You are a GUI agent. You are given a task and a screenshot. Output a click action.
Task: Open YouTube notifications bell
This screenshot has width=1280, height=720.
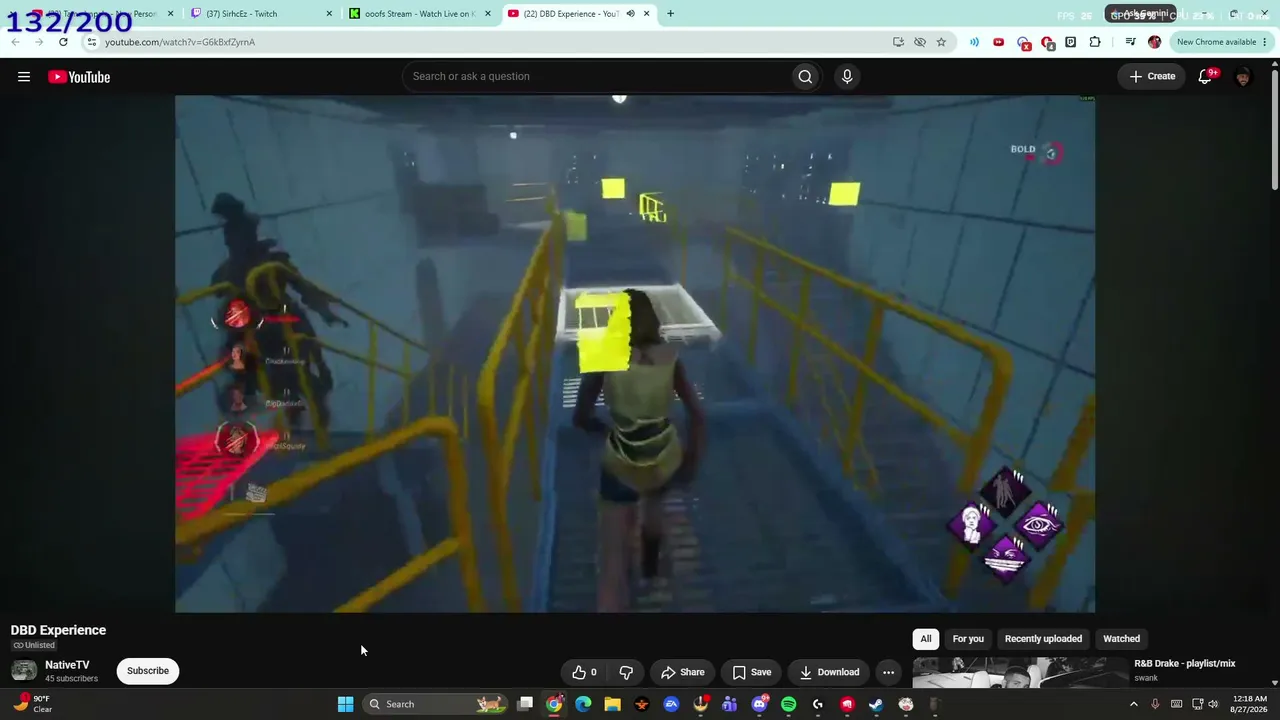(1206, 77)
